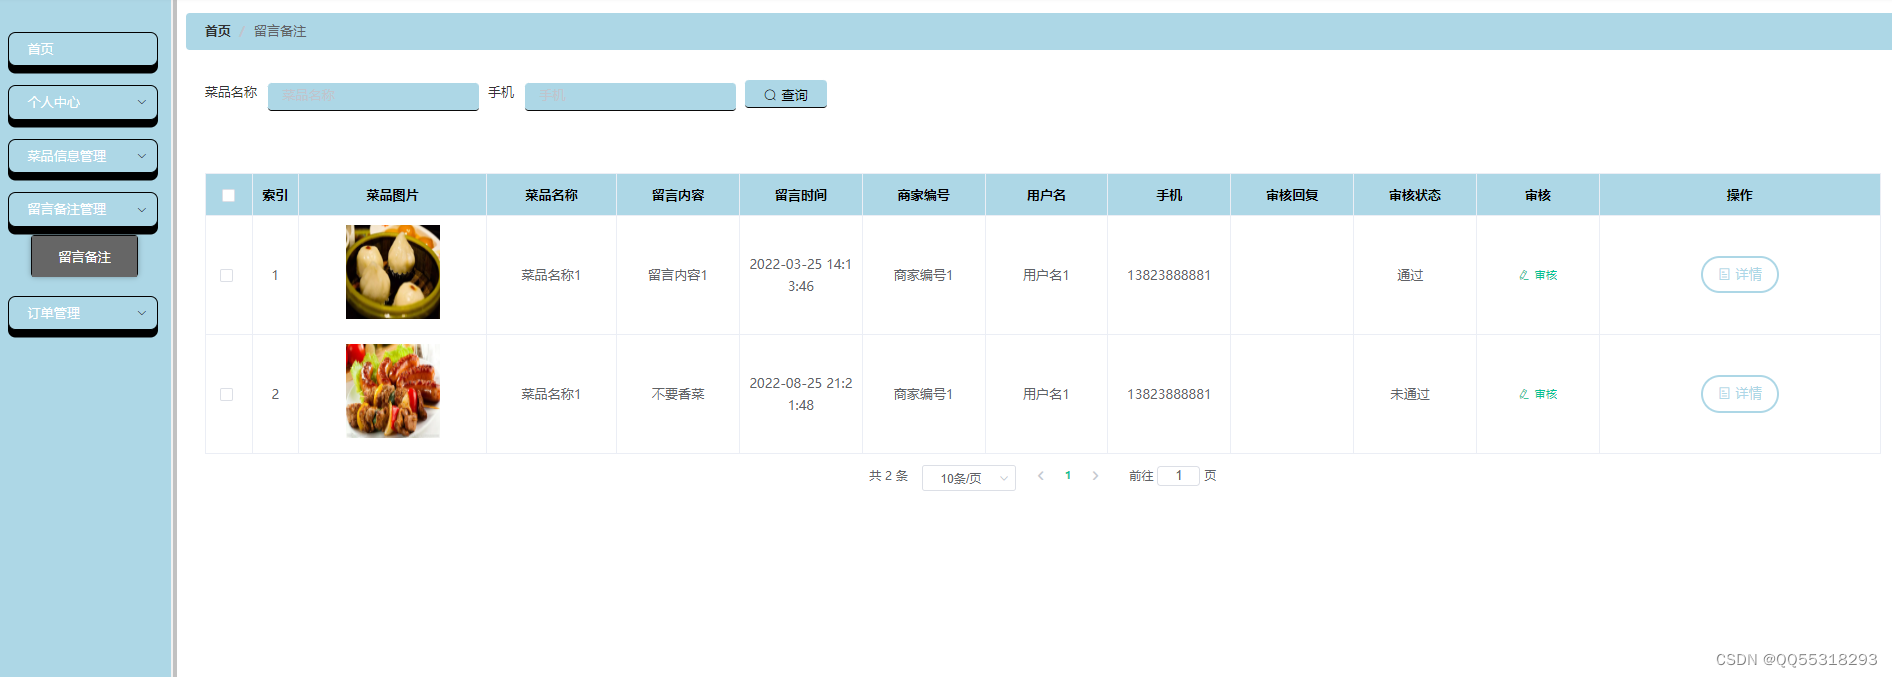The width and height of the screenshot is (1892, 677).
Task: Expand the 订单管理 sidebar menu
Action: point(83,313)
